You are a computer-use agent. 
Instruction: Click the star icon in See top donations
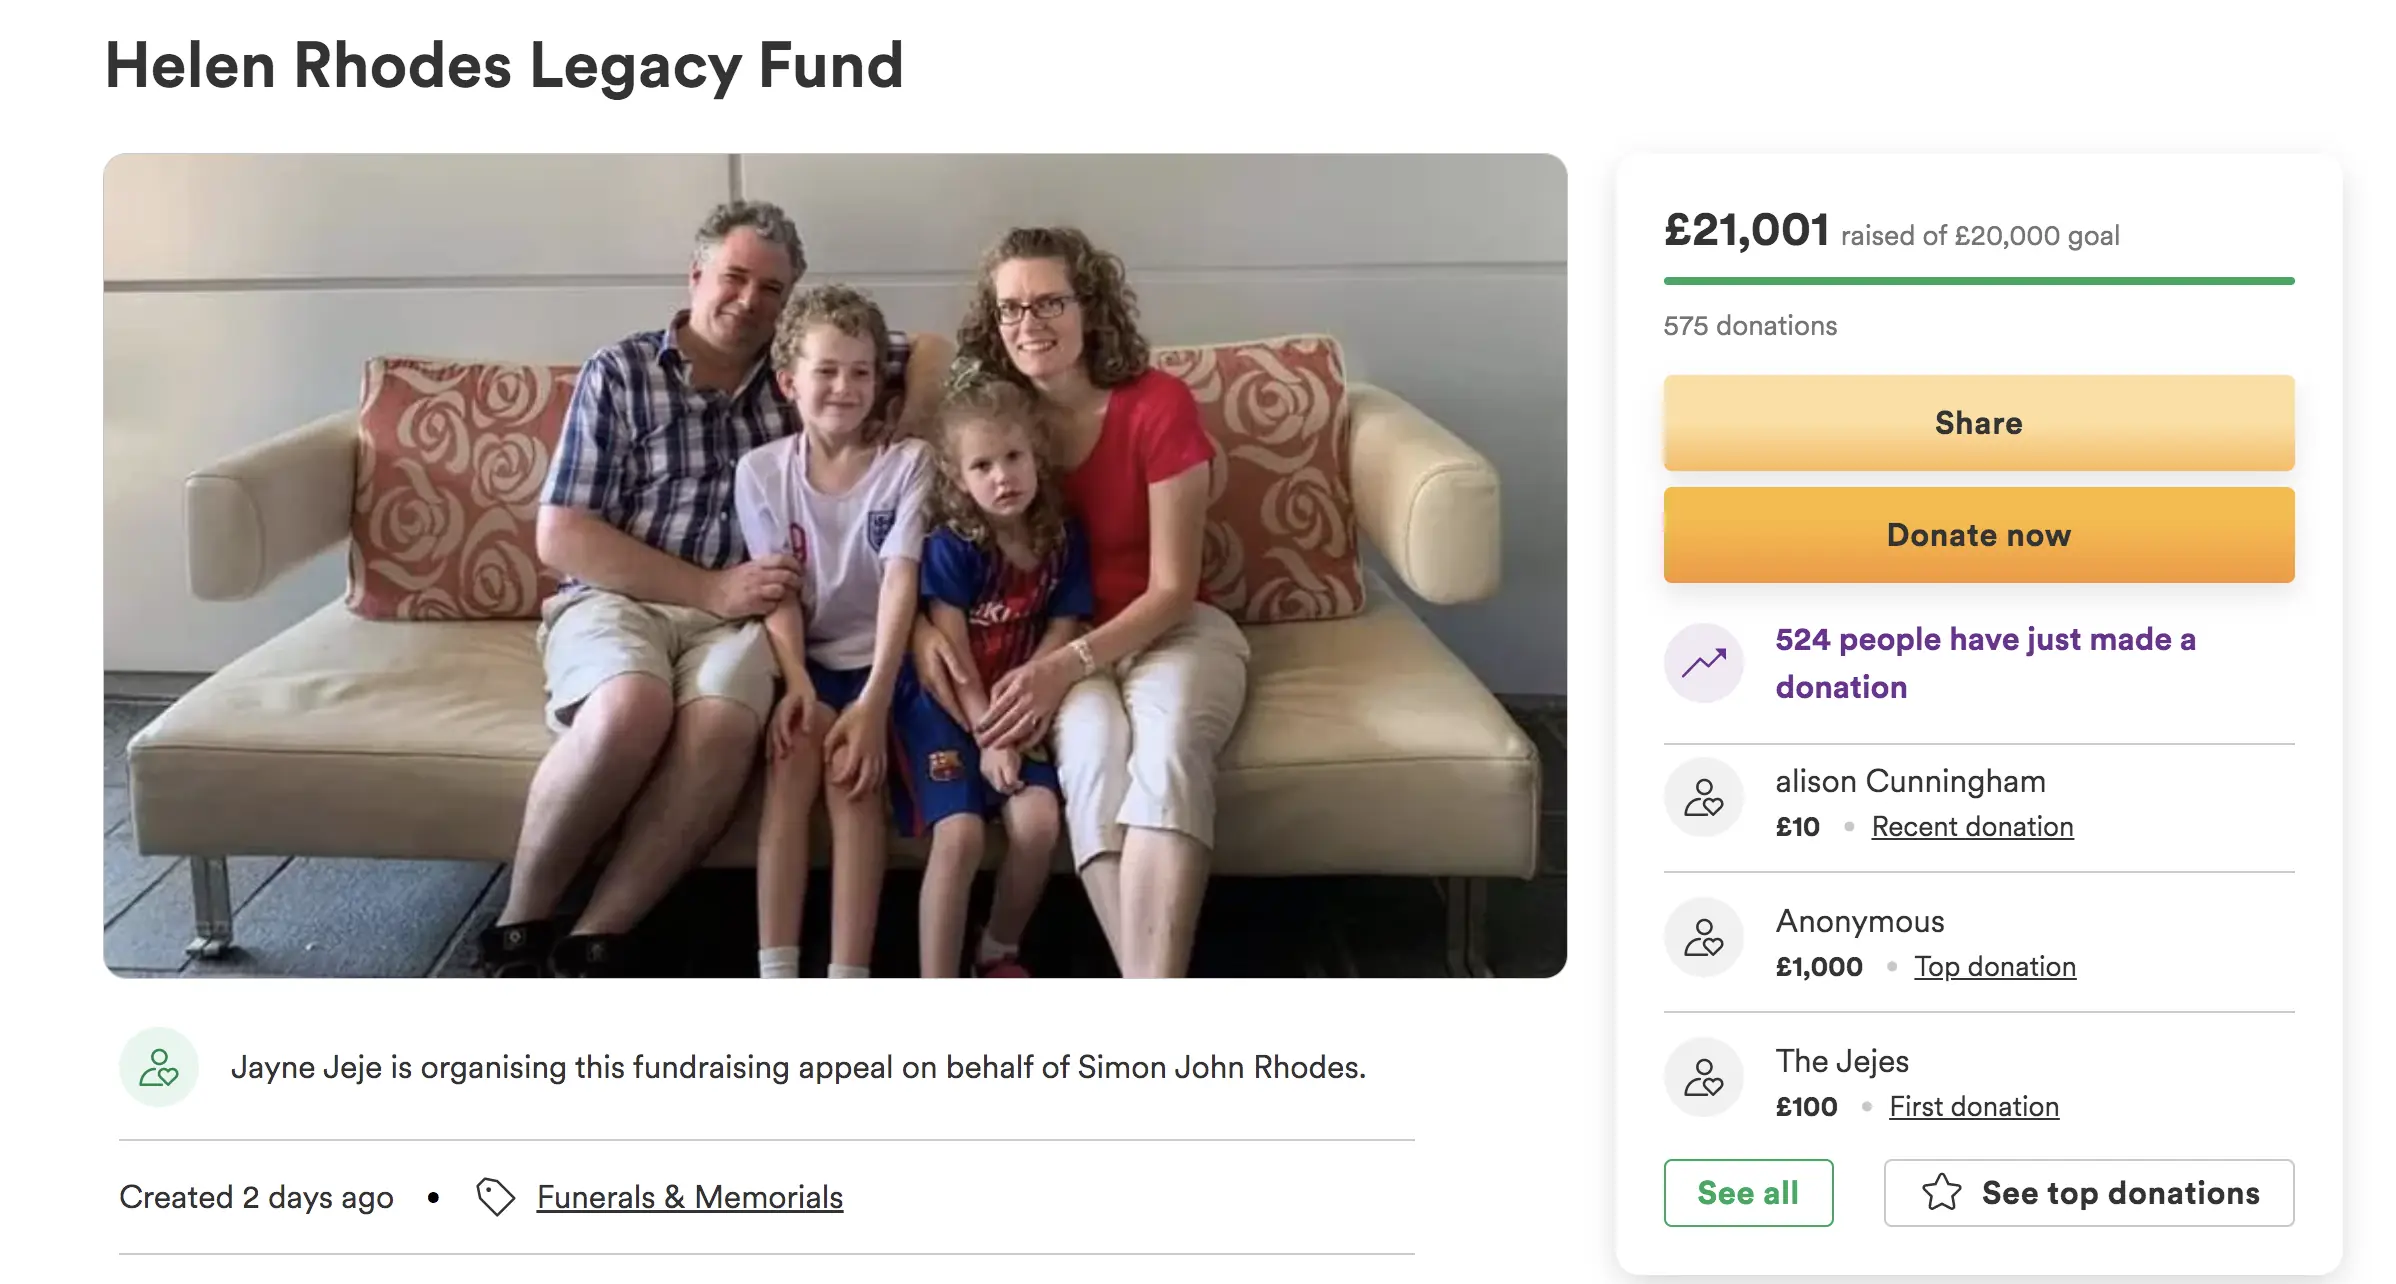1941,1193
